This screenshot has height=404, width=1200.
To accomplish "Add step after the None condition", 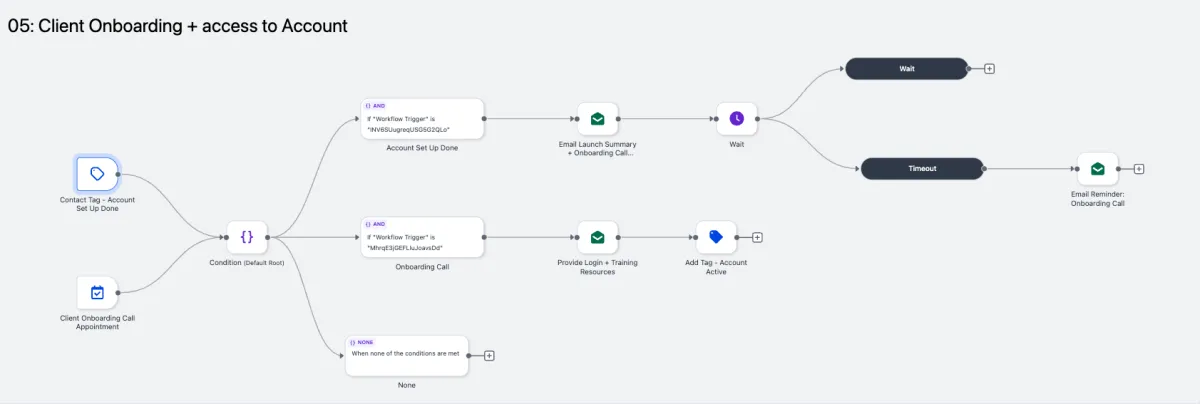I will click(490, 355).
